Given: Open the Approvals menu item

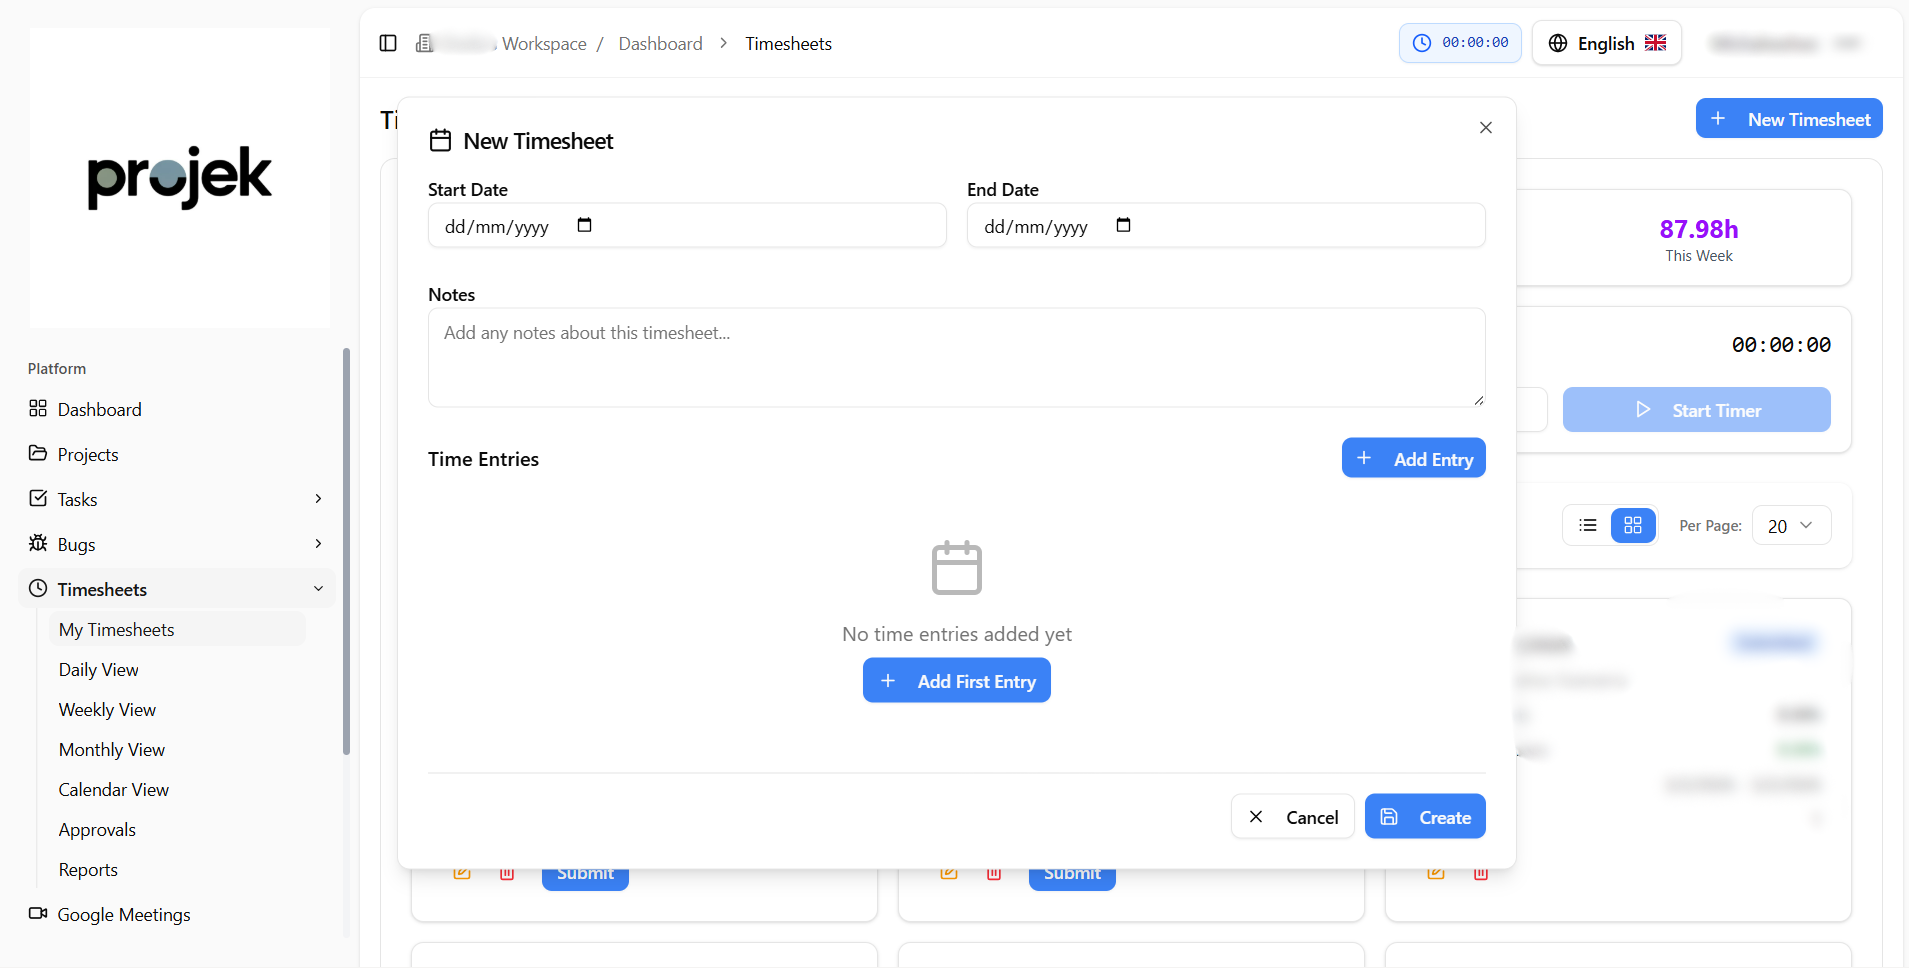Looking at the screenshot, I should click(97, 829).
